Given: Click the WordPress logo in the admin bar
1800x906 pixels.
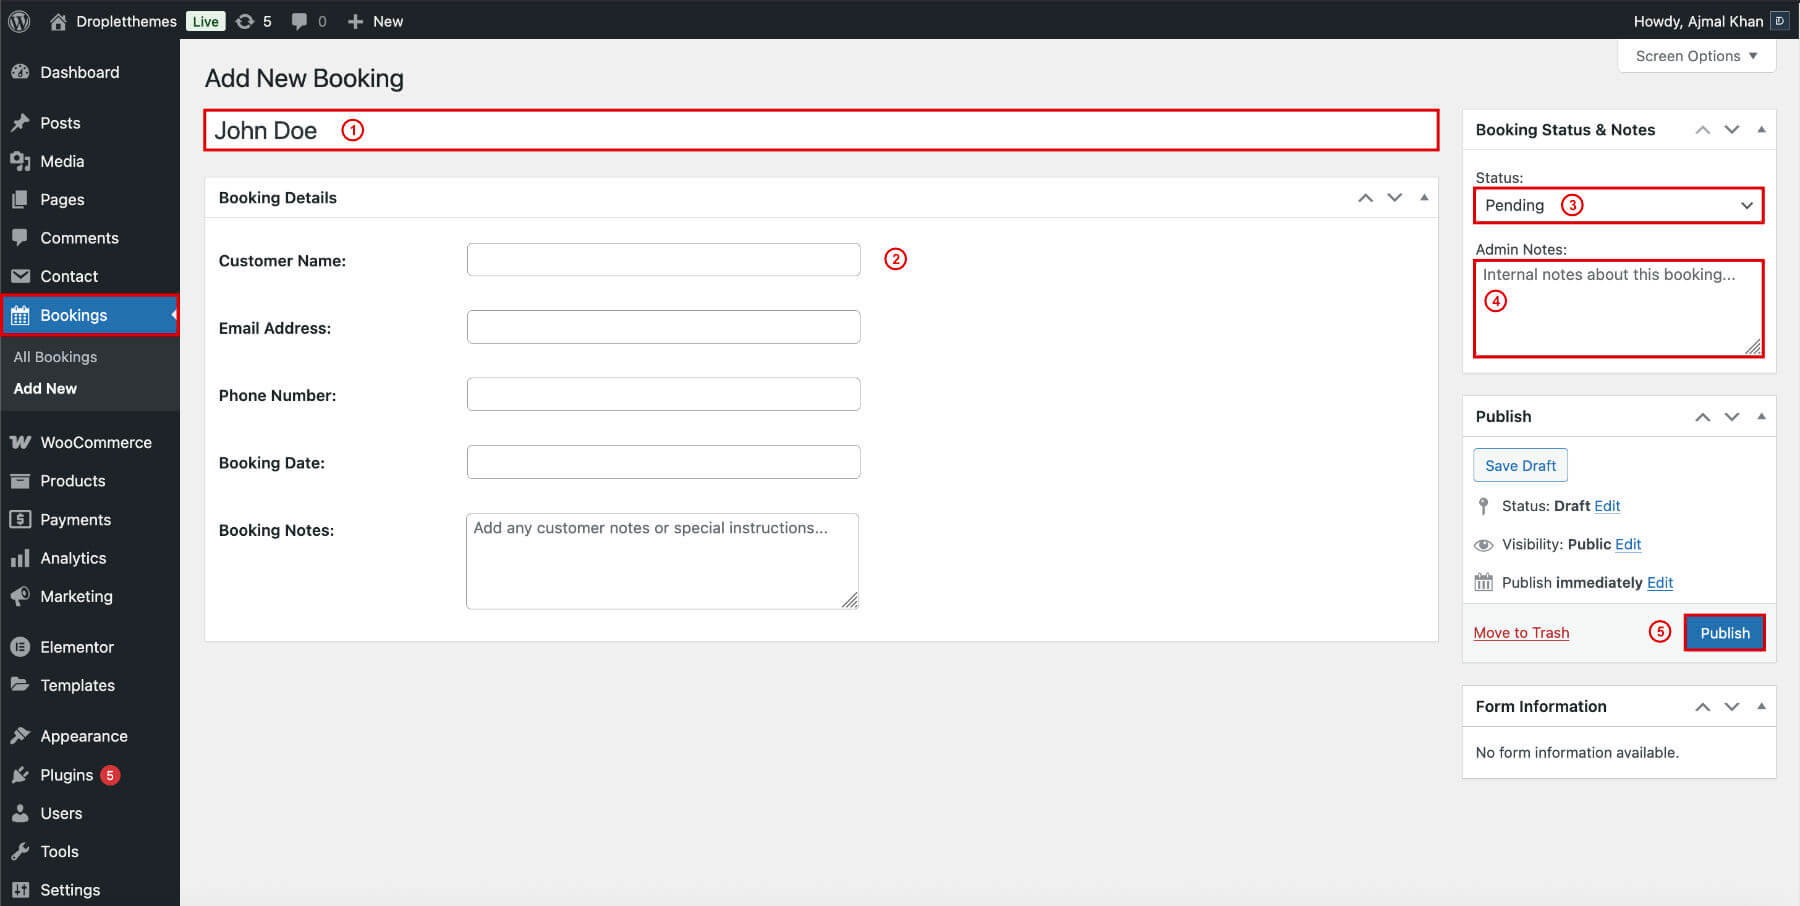Looking at the screenshot, I should pyautogui.click(x=18, y=20).
